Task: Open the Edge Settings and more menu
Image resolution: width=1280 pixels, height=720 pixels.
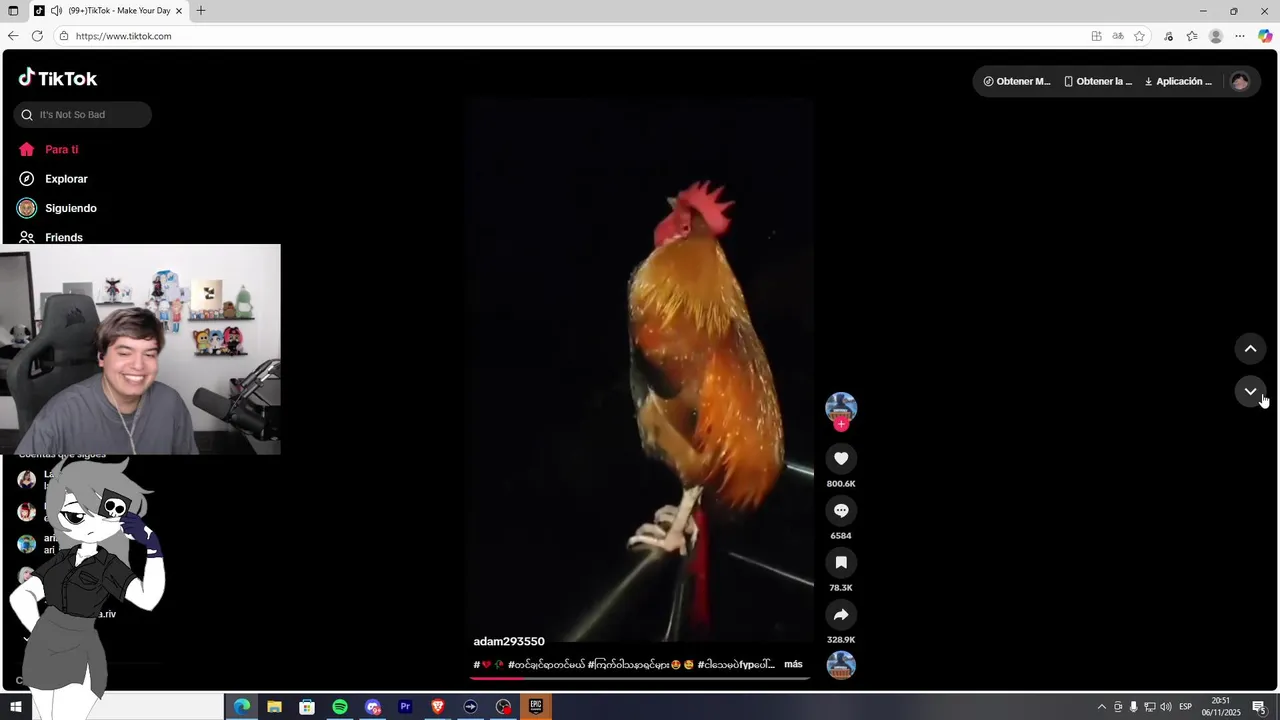Action: (x=1240, y=36)
